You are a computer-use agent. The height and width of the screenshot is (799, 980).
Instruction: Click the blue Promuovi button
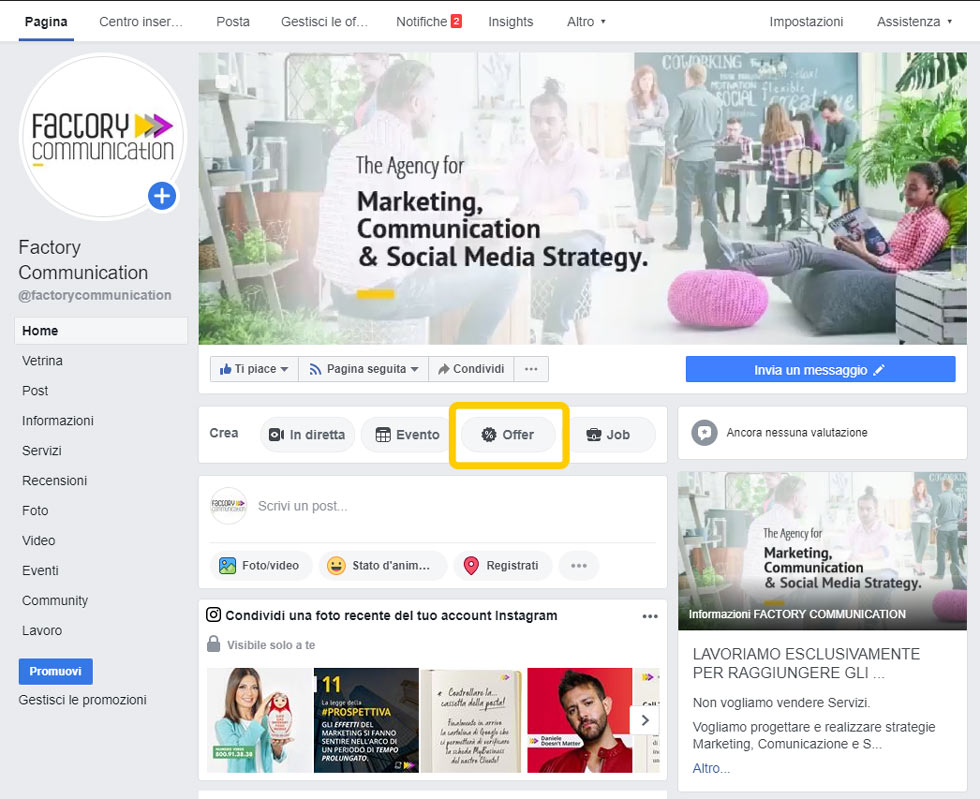point(56,671)
